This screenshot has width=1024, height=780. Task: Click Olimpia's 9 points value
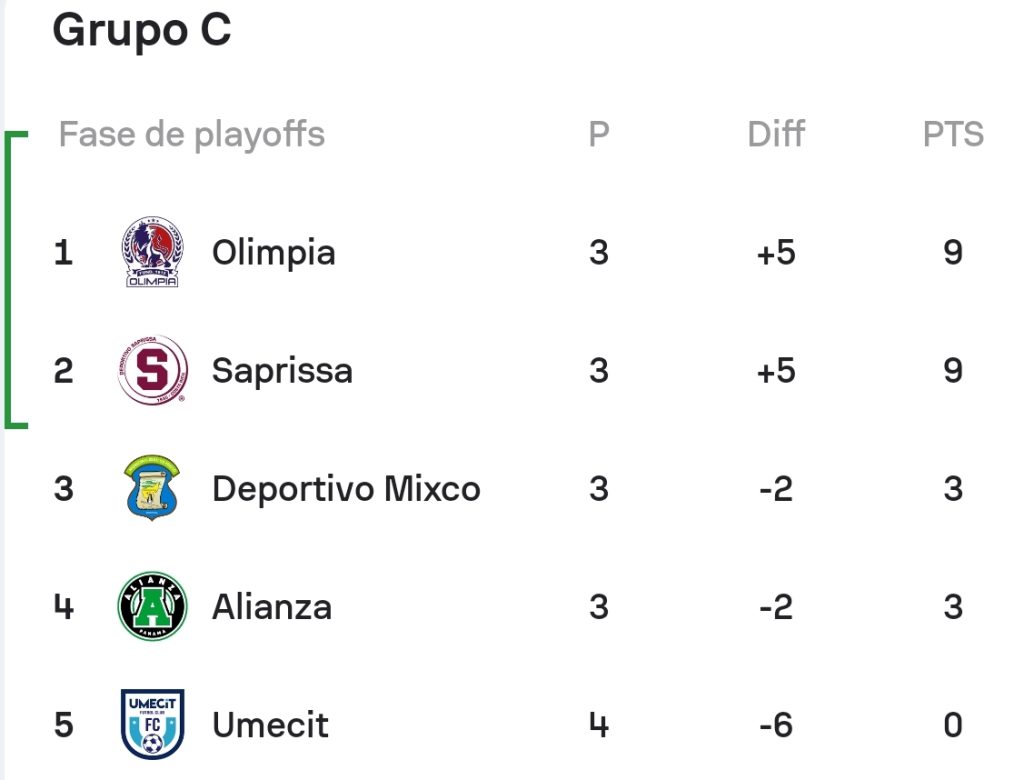pos(953,252)
